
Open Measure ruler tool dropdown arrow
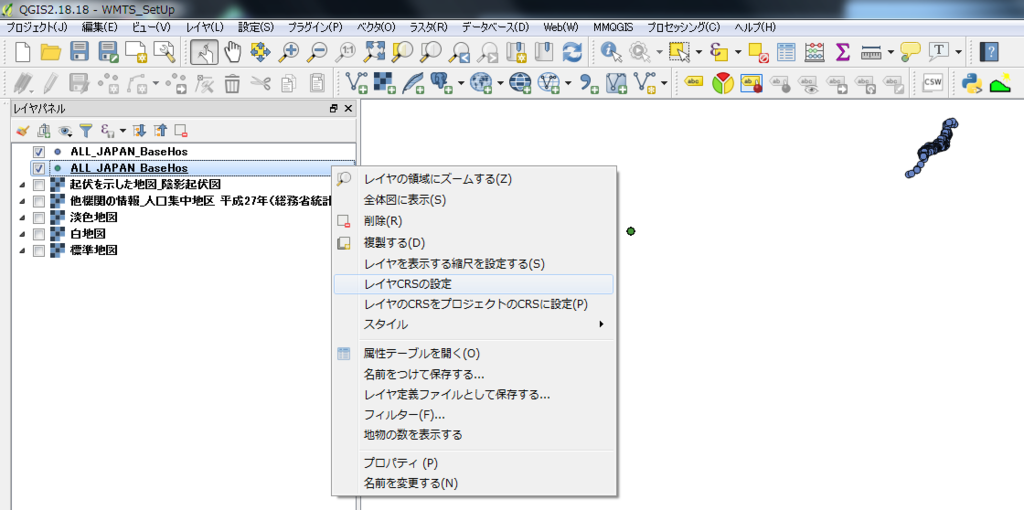pyautogui.click(x=891, y=52)
